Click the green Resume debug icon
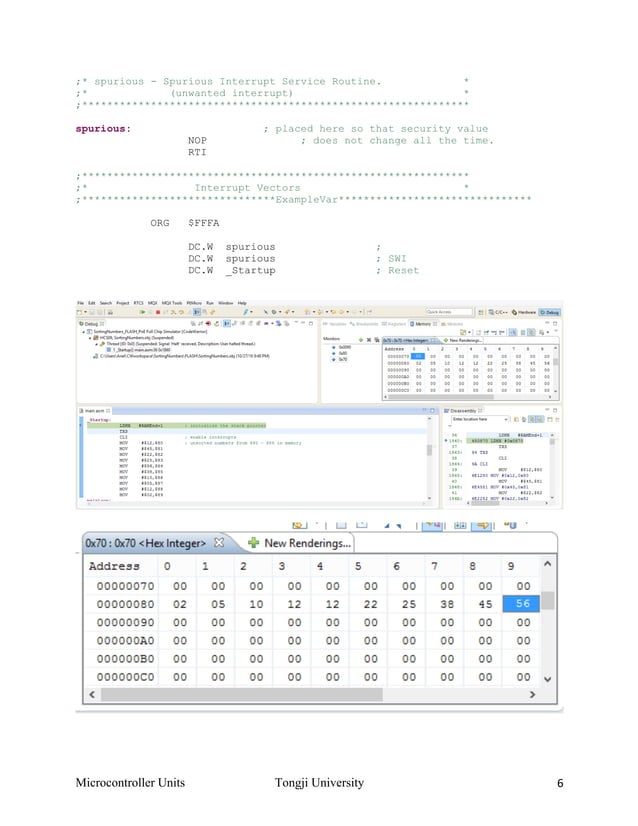Viewport: 638px width, 826px height. click(142, 312)
